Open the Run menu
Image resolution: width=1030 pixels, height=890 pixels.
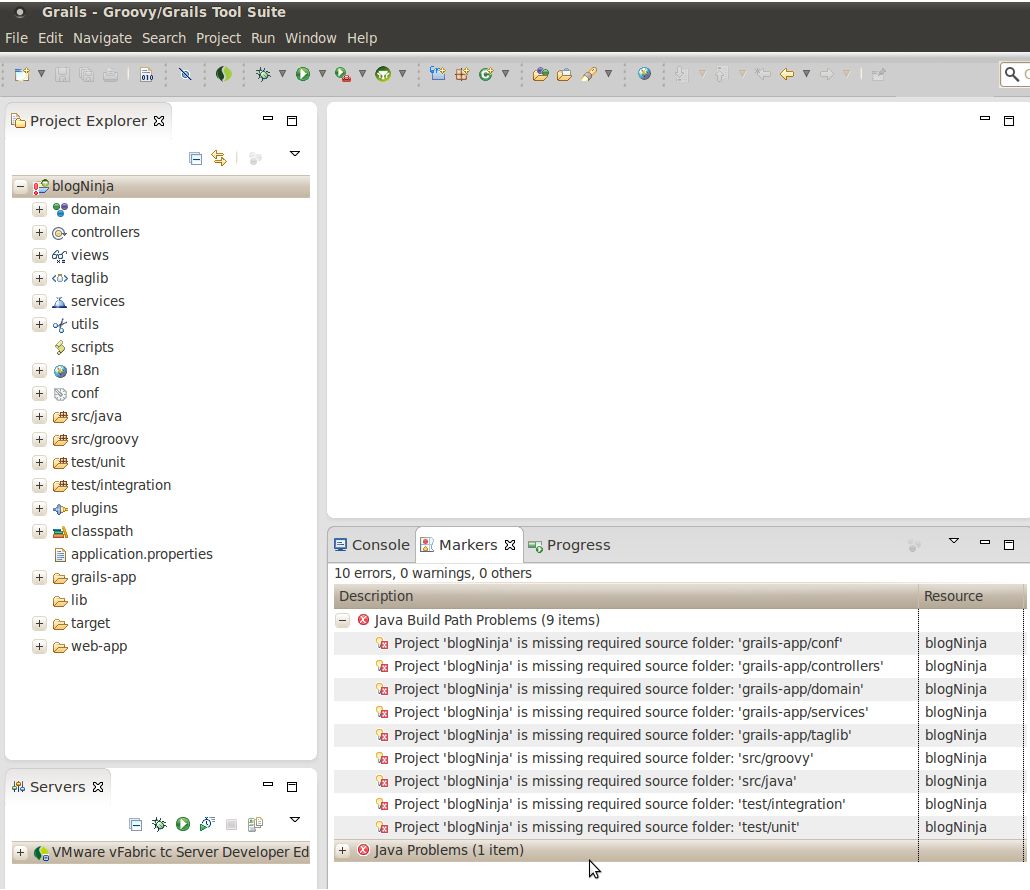click(x=263, y=38)
